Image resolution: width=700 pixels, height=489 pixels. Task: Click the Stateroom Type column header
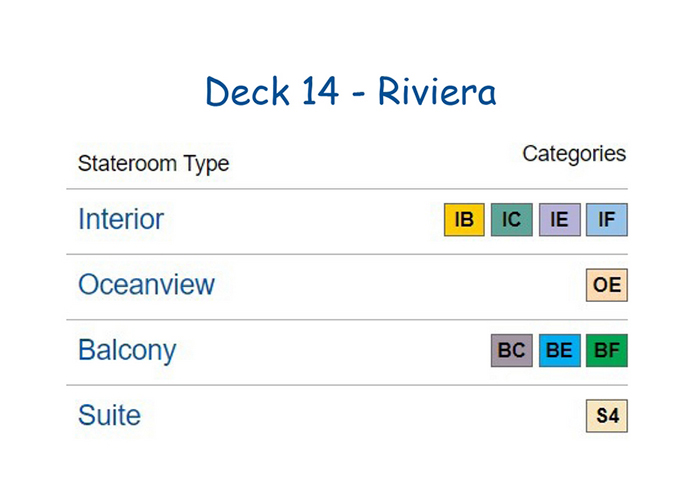pyautogui.click(x=153, y=163)
